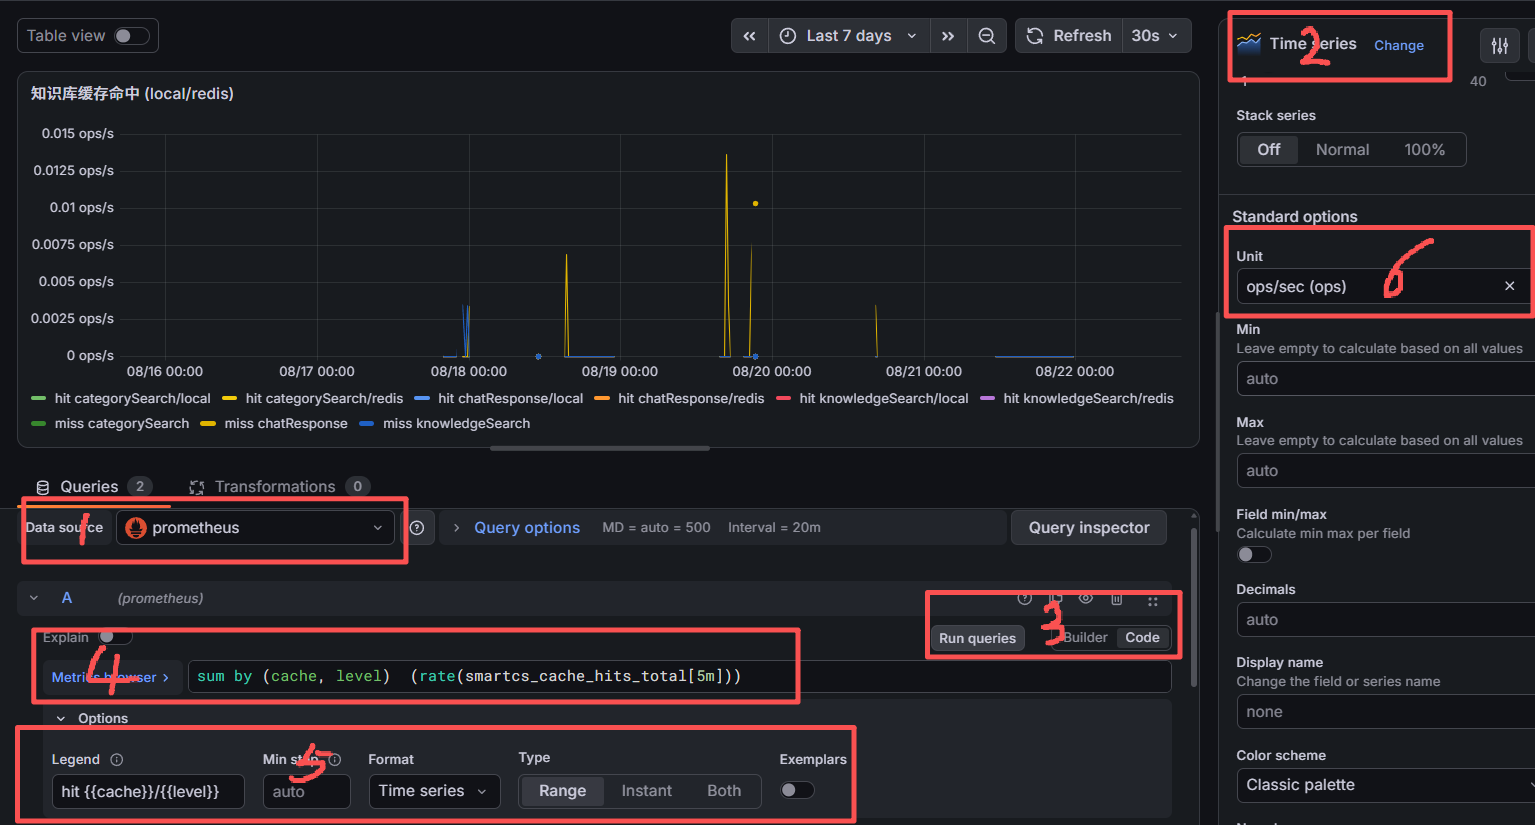The image size is (1535, 825).
Task: Toggle Table view switch
Action: [131, 36]
